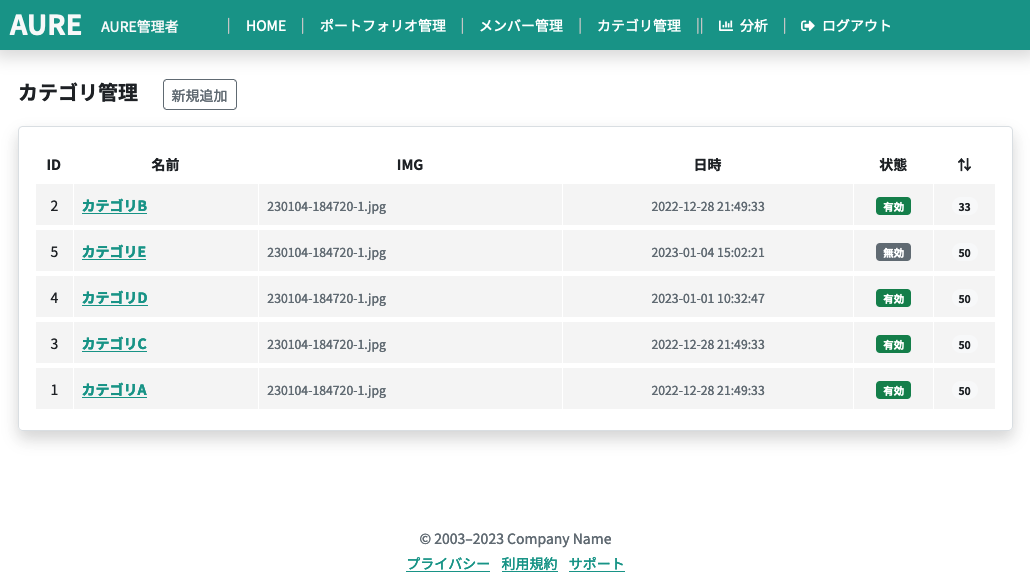1030x586 pixels.
Task: Toggle the 有効 status badge for カテゴリB
Action: [x=893, y=206]
